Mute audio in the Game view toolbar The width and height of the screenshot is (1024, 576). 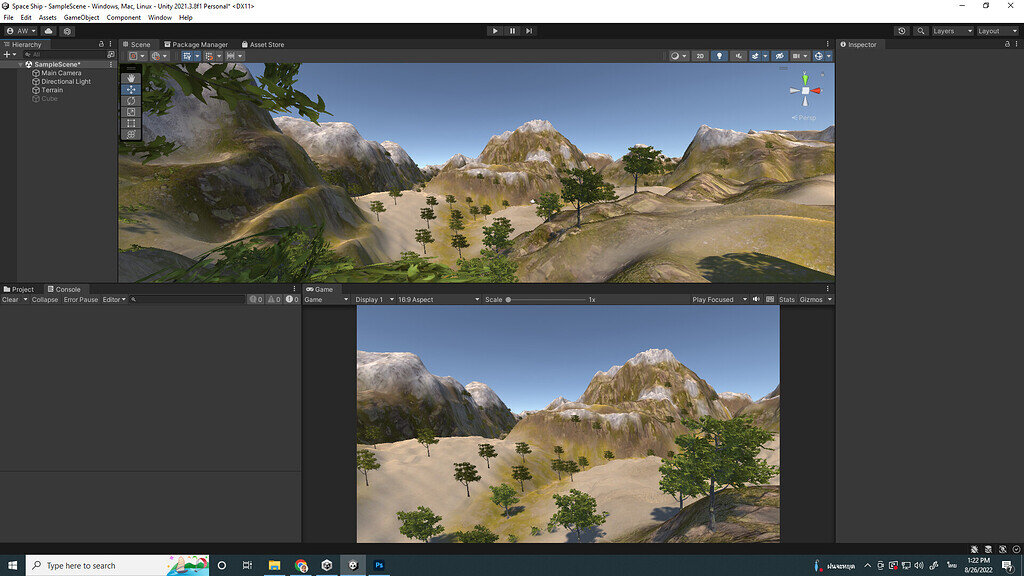click(x=757, y=298)
